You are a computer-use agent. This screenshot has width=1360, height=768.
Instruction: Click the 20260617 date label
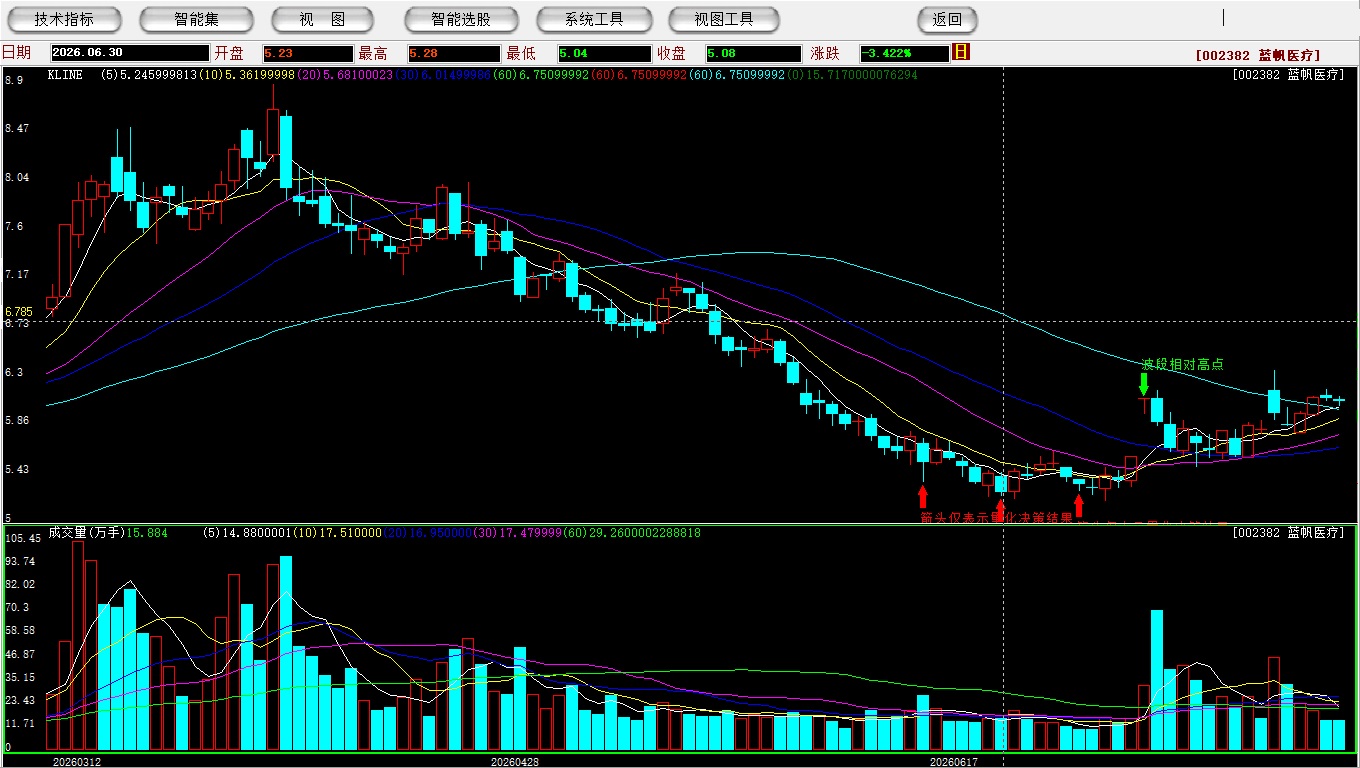pyautogui.click(x=953, y=761)
